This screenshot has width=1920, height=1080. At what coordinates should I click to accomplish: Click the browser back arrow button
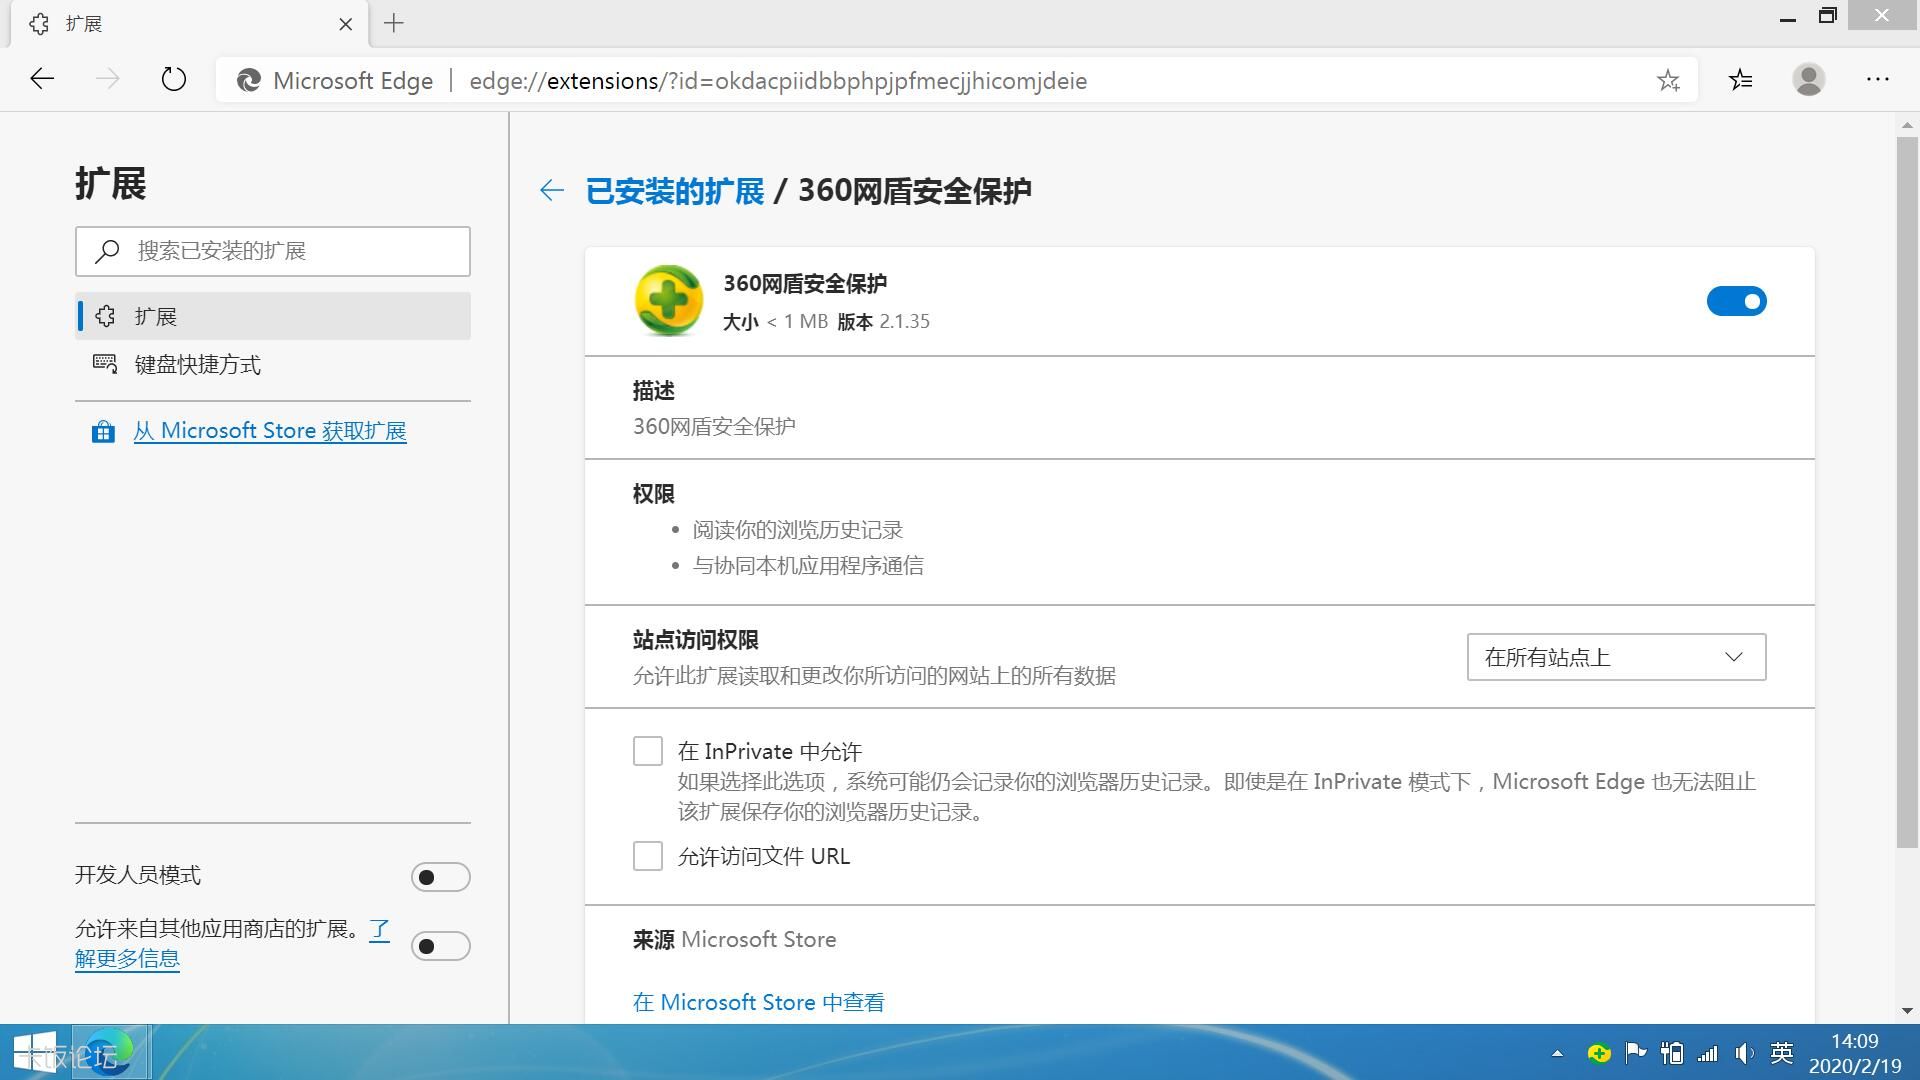[42, 80]
